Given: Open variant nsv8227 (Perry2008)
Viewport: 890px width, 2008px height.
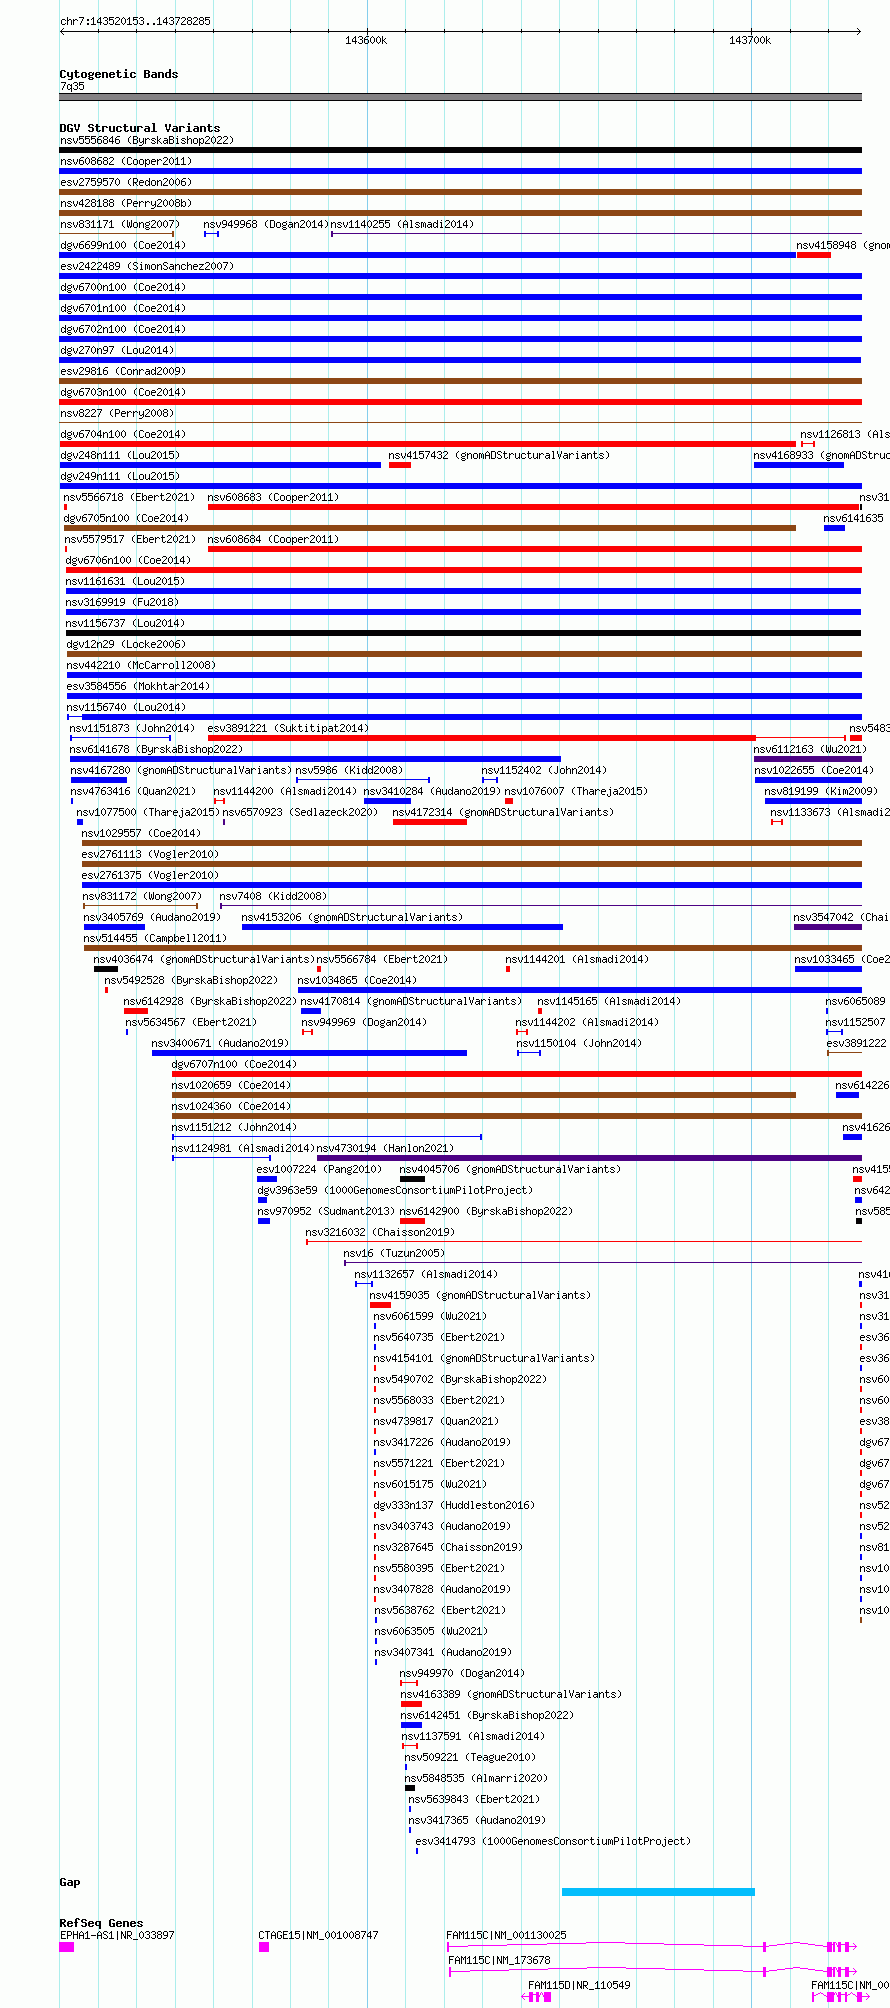Looking at the screenshot, I should pos(460,423).
